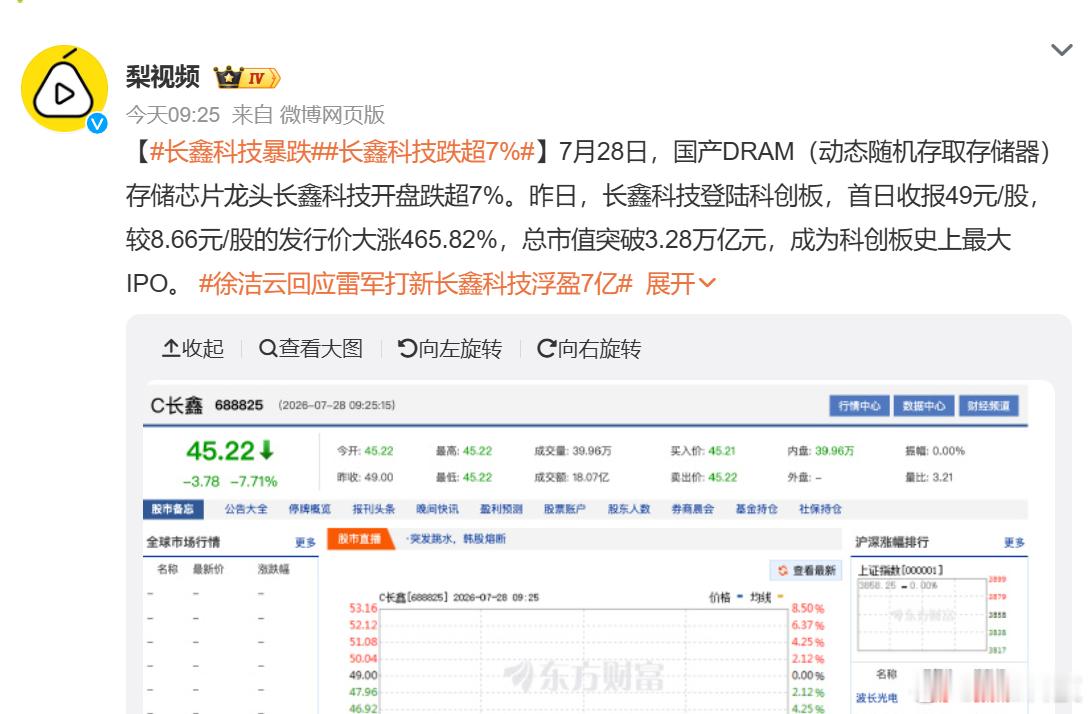Open hashtag #徐洁云回应雷军打新长鑫科技浮盈7亿#

[416, 284]
